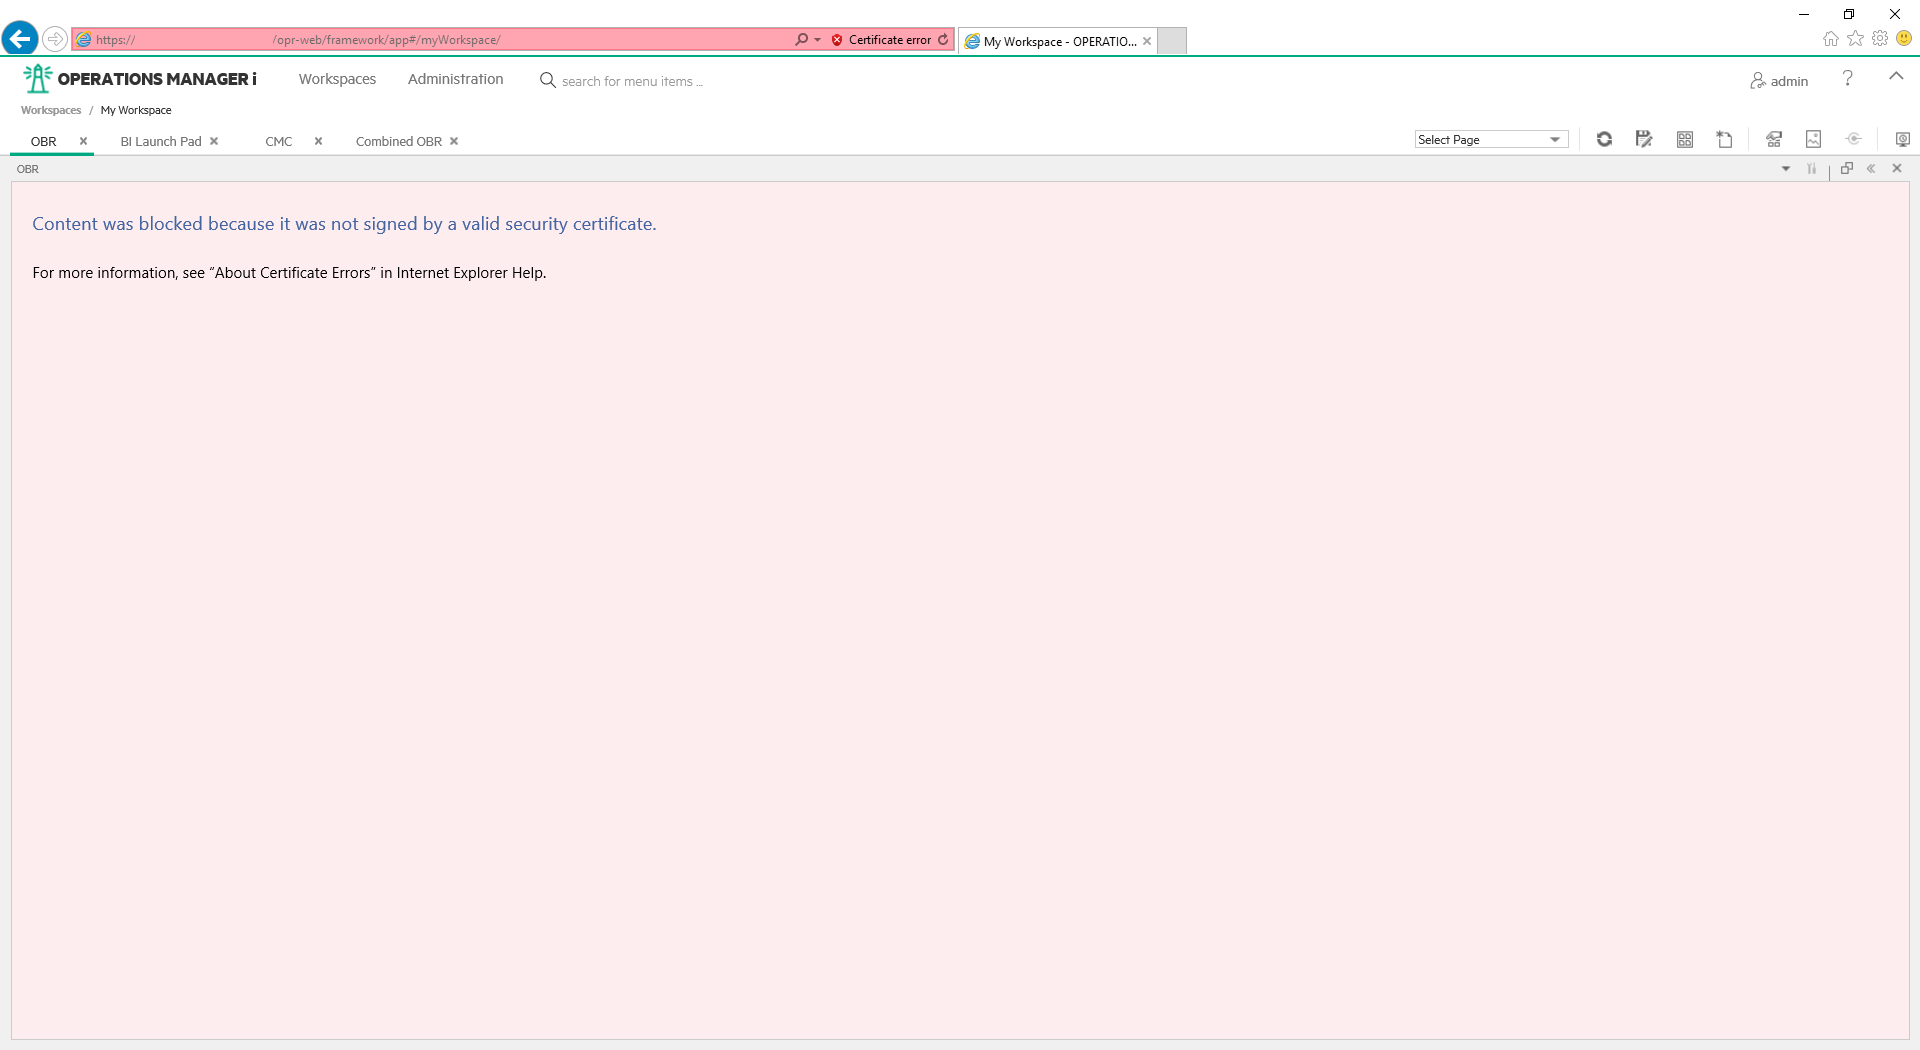
Task: Reload page via address bar refresh
Action: (x=943, y=39)
